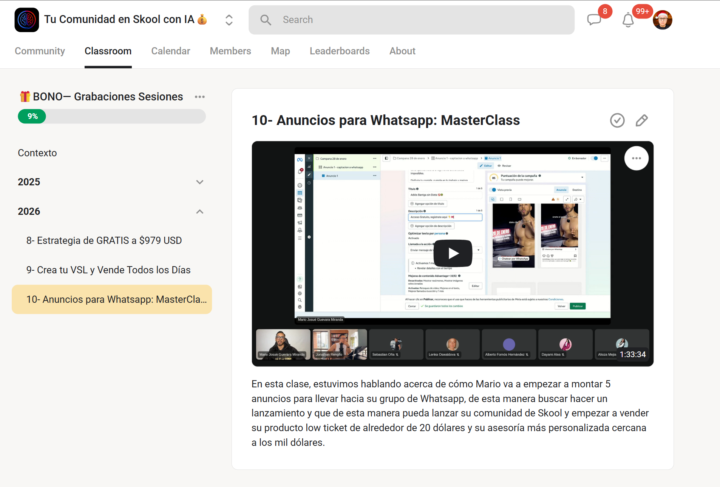Select lesson 10- Anuncios para Whatsapp

[x=112, y=299]
